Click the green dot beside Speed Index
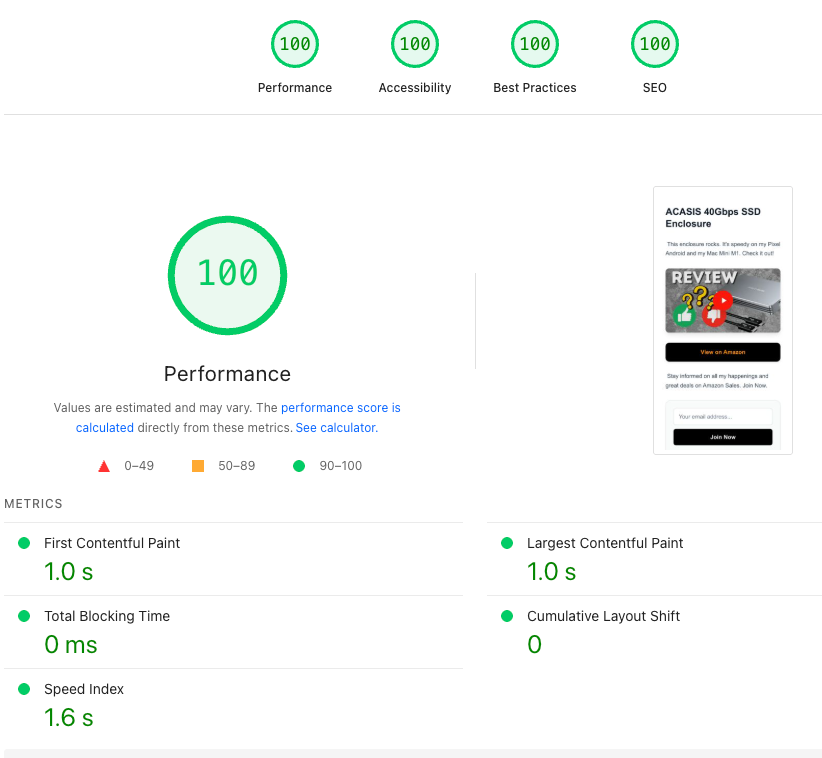 click(25, 689)
